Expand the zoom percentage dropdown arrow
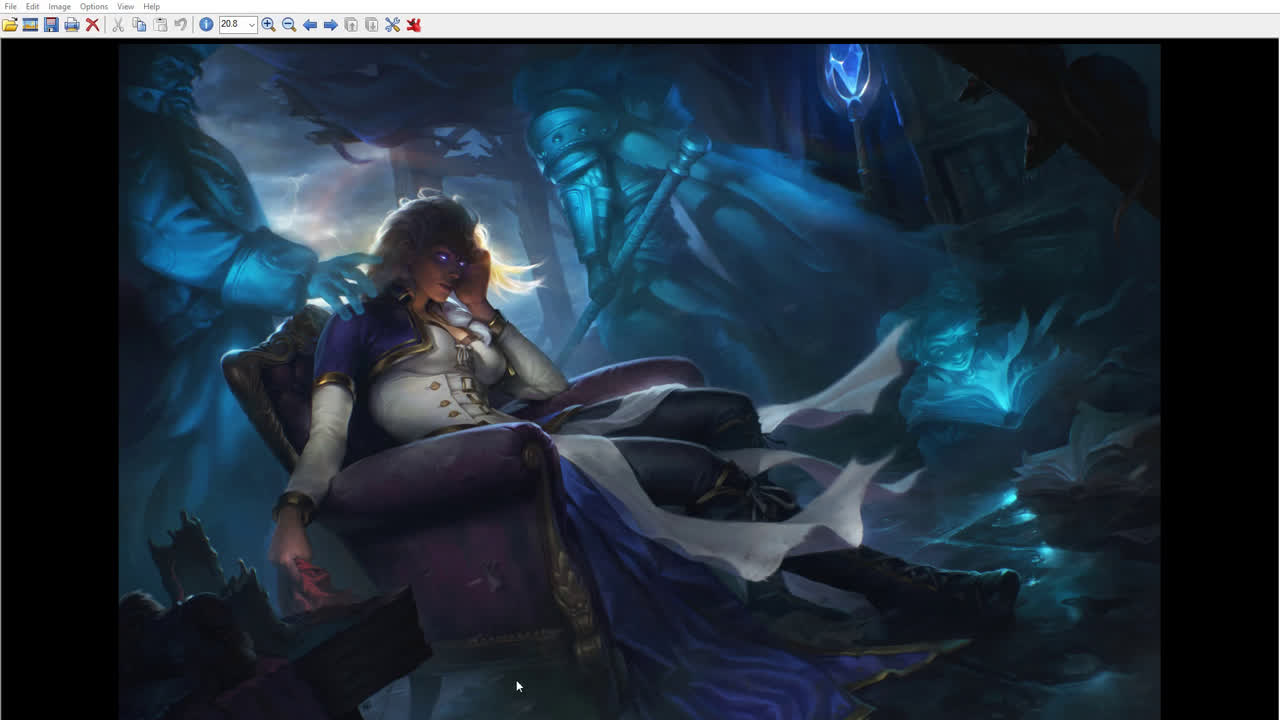1280x720 pixels. pyautogui.click(x=252, y=24)
